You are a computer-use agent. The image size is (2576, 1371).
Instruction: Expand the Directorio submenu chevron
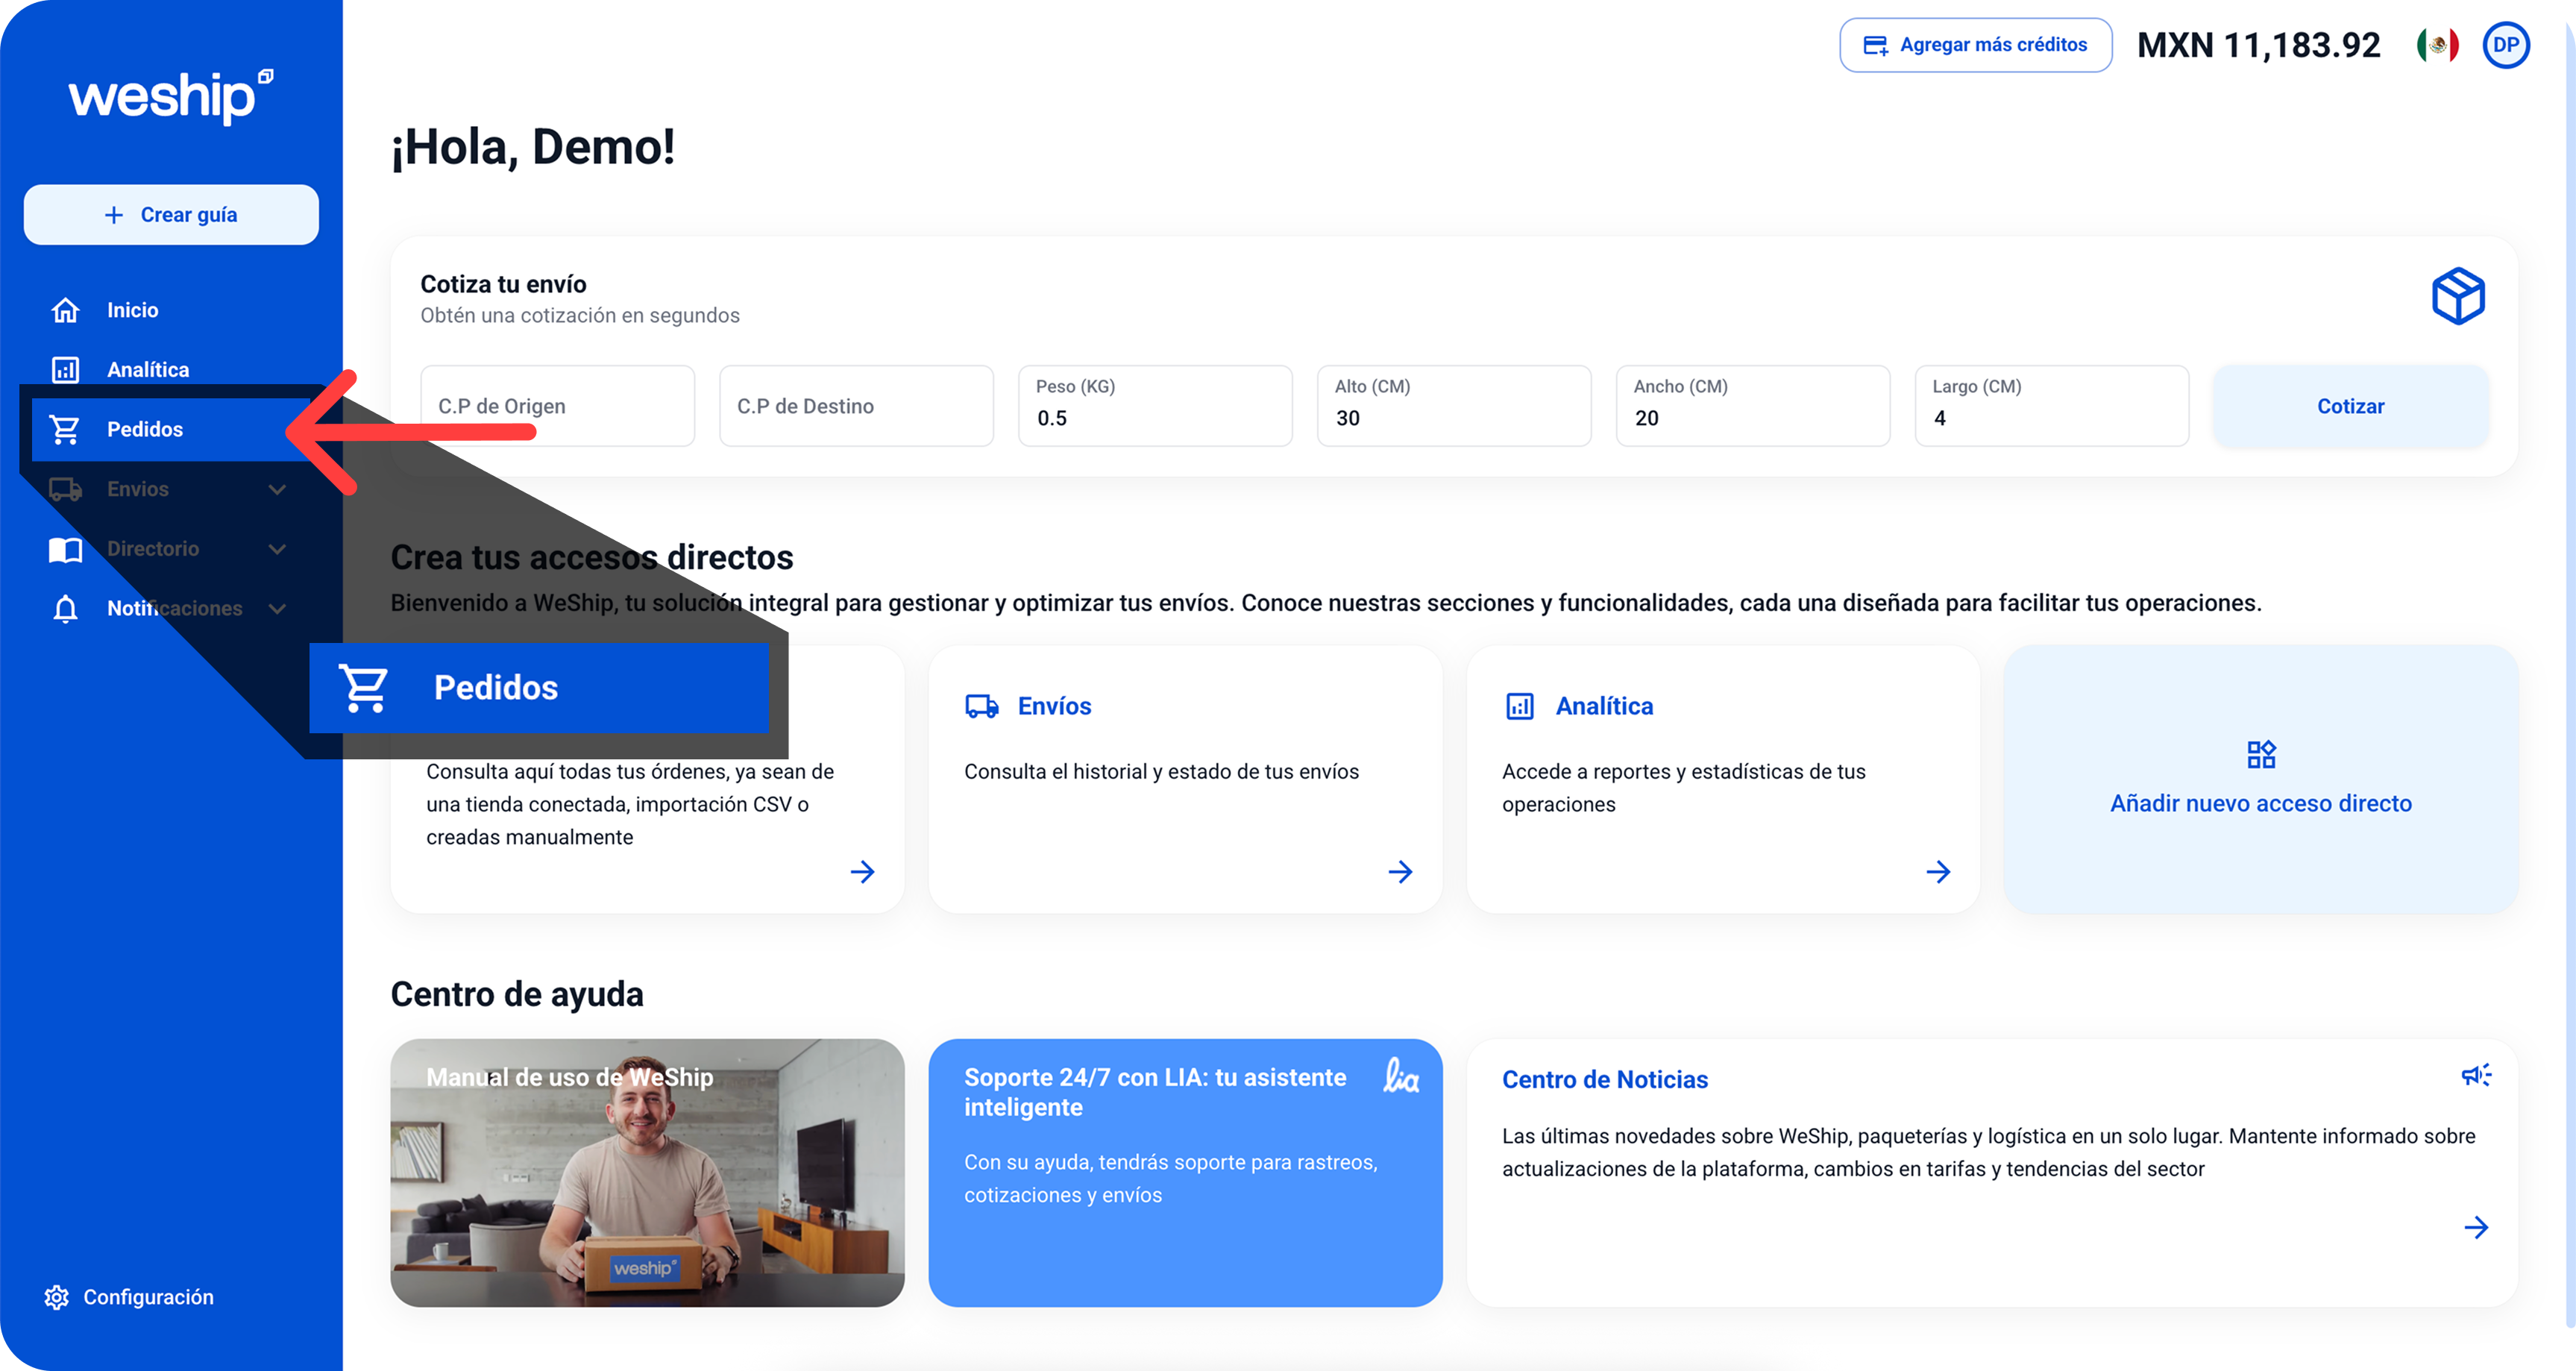pos(277,549)
